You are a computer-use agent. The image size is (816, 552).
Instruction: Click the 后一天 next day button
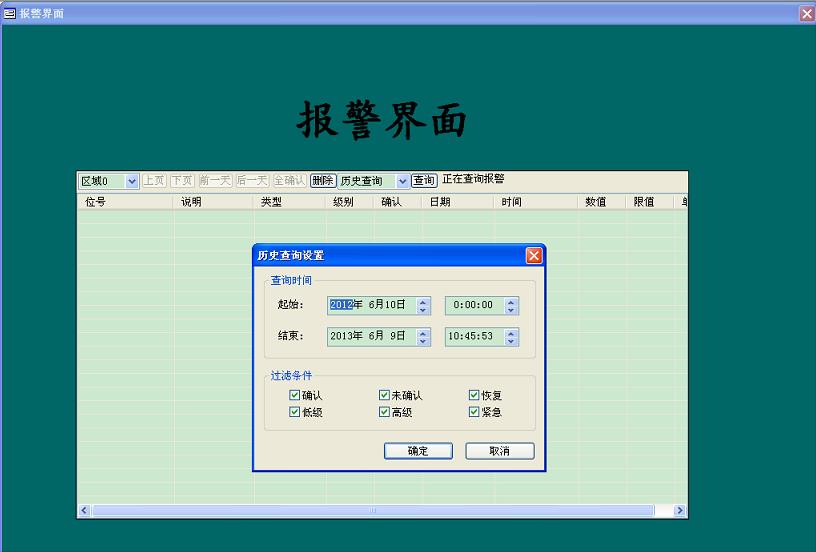(x=252, y=181)
